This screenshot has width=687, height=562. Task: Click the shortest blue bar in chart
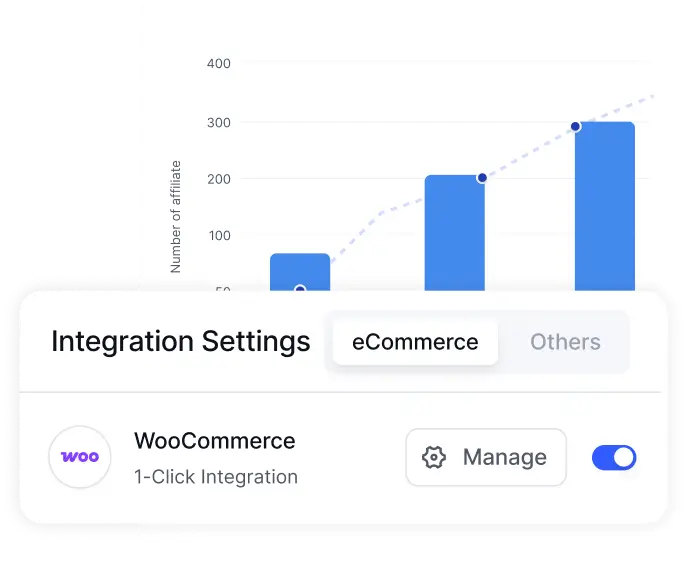(x=300, y=272)
